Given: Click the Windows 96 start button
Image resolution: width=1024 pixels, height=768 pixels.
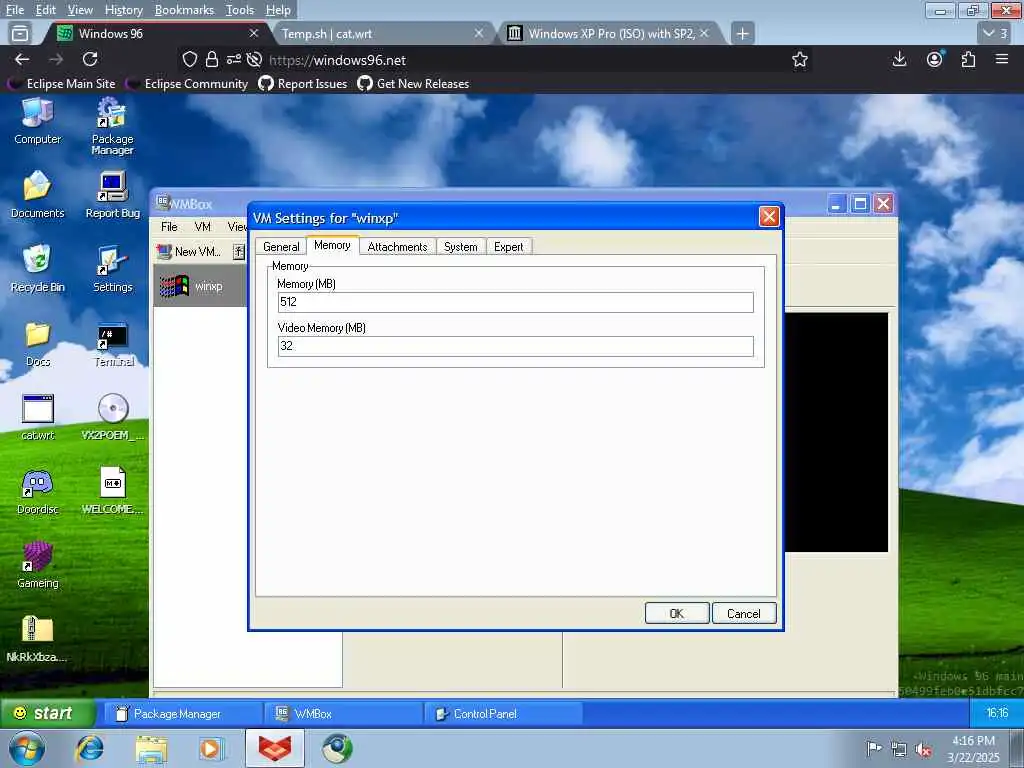Looking at the screenshot, I should click(x=48, y=713).
